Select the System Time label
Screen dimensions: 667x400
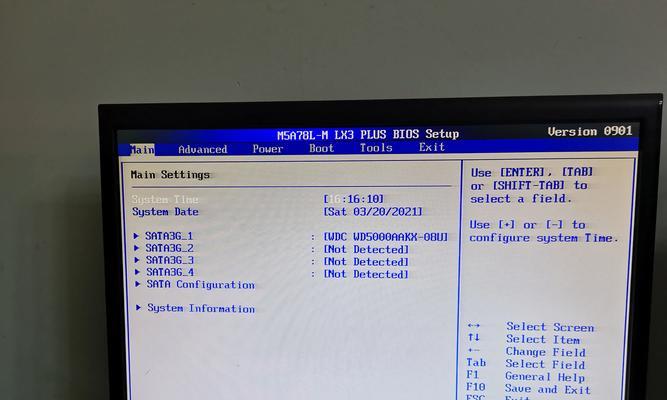(x=165, y=199)
